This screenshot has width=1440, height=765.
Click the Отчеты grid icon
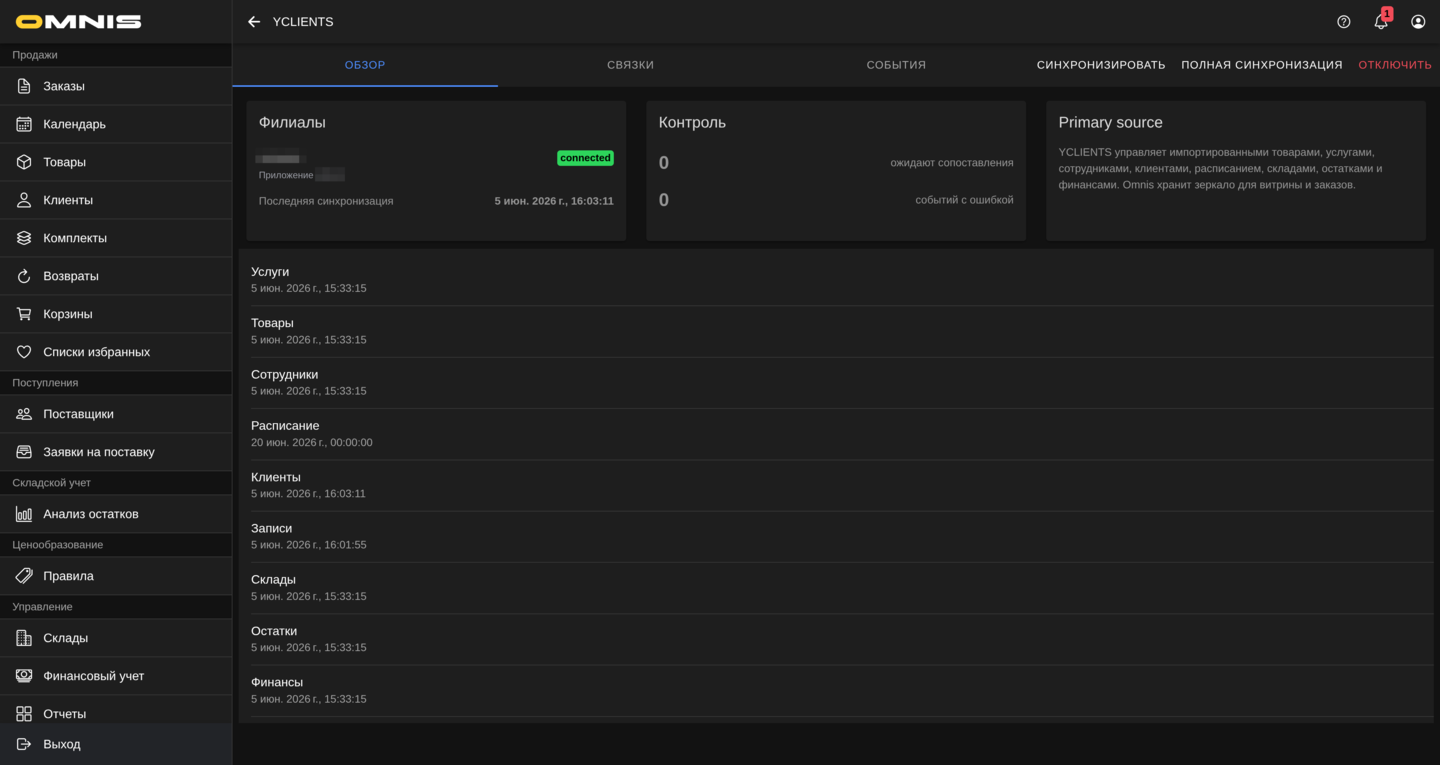[x=24, y=714]
